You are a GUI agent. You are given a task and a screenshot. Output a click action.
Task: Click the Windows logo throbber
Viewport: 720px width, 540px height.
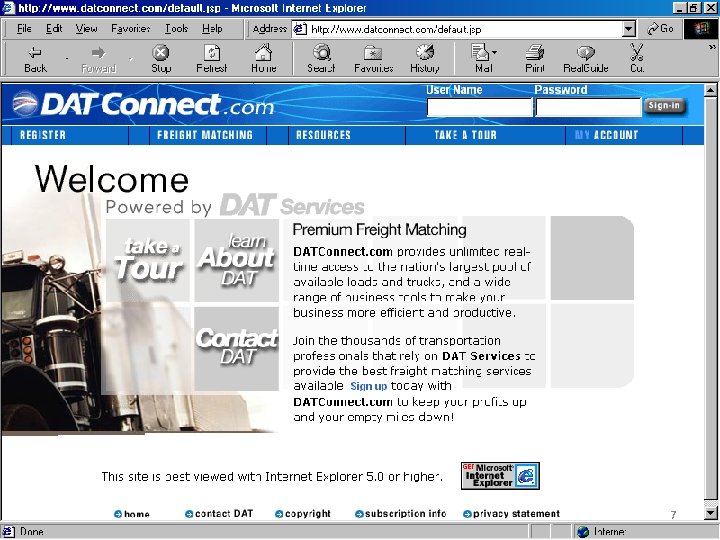701,29
